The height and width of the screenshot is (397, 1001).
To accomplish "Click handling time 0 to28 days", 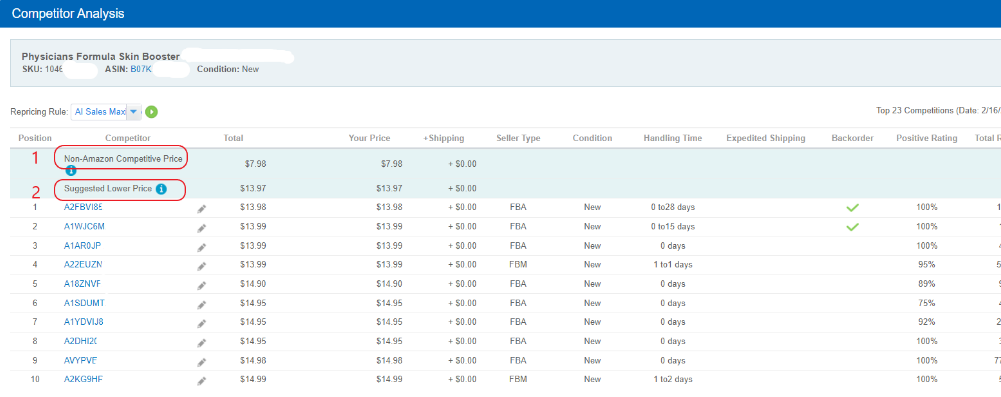I will pos(672,207).
